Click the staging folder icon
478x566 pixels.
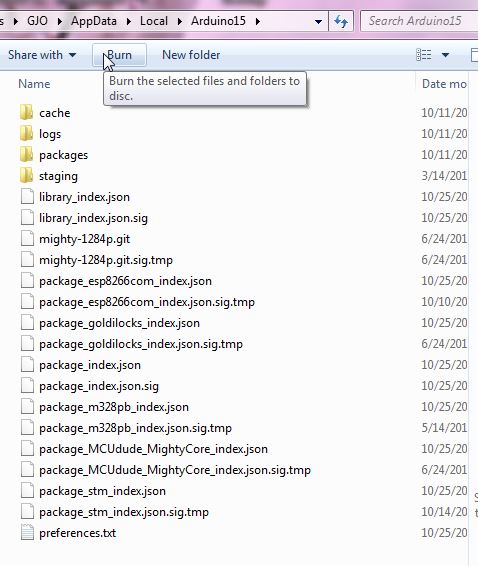pyautogui.click(x=27, y=176)
